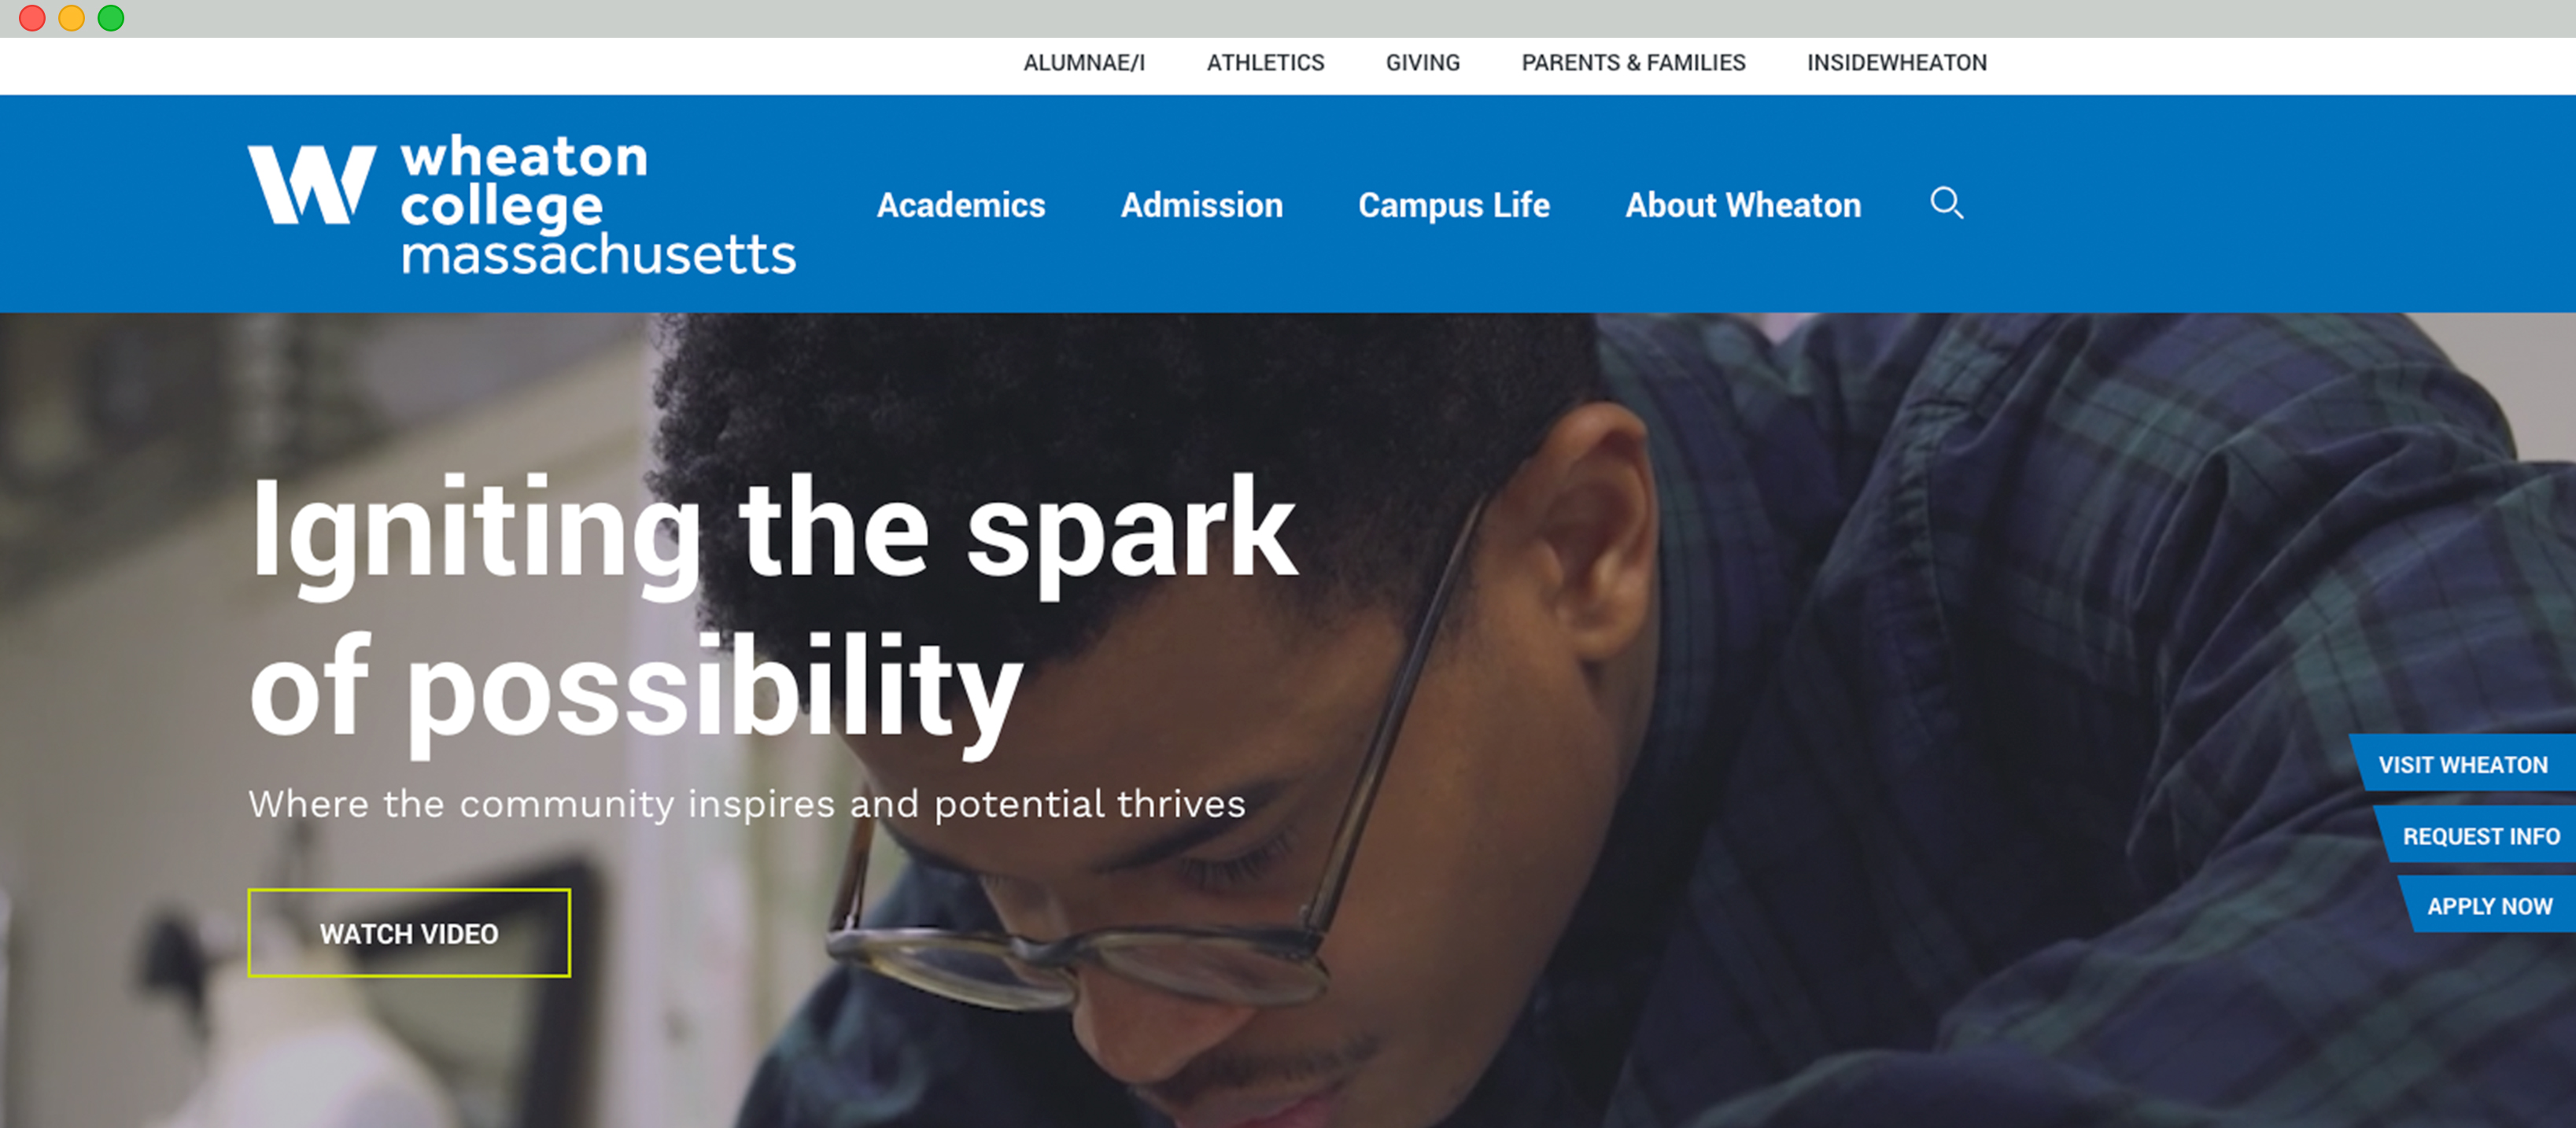Minimize window using yellow button
Image resolution: width=2576 pixels, height=1128 pixels.
(71, 18)
